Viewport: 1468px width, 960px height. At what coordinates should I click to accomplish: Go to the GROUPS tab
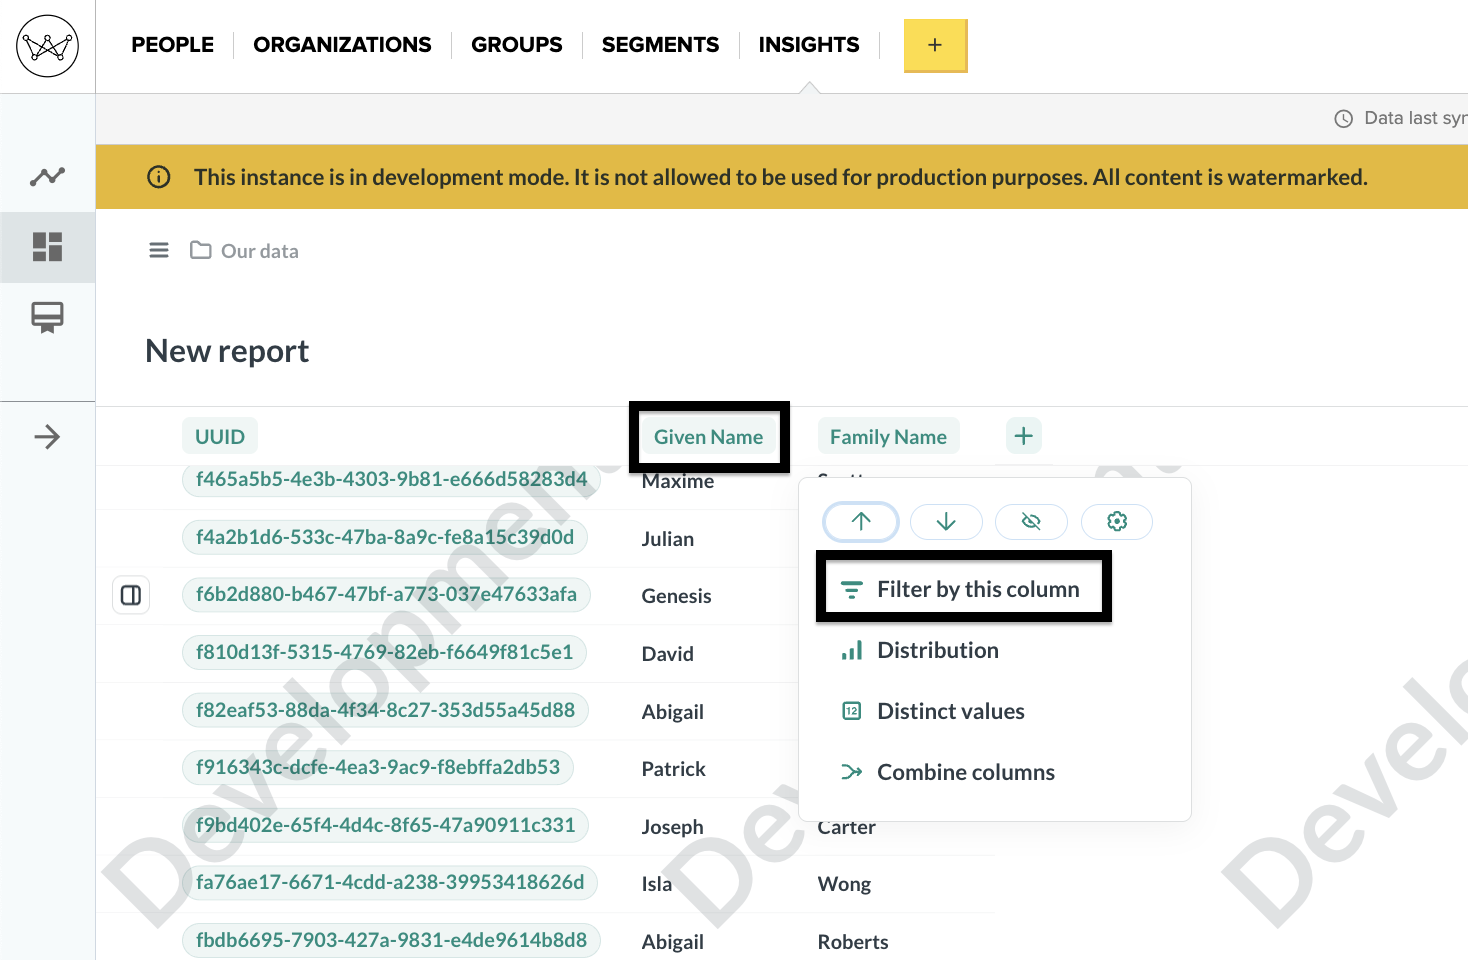[517, 45]
